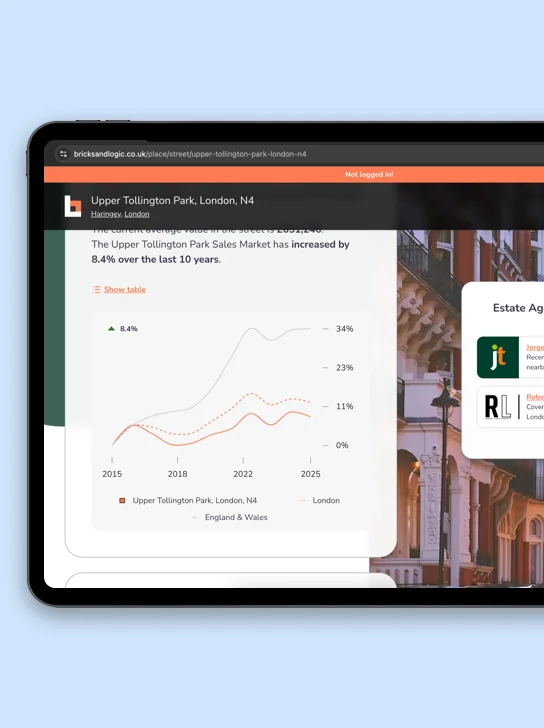This screenshot has height=728, width=544.
Task: Select the 2018 marker on chart axis
Action: (177, 474)
